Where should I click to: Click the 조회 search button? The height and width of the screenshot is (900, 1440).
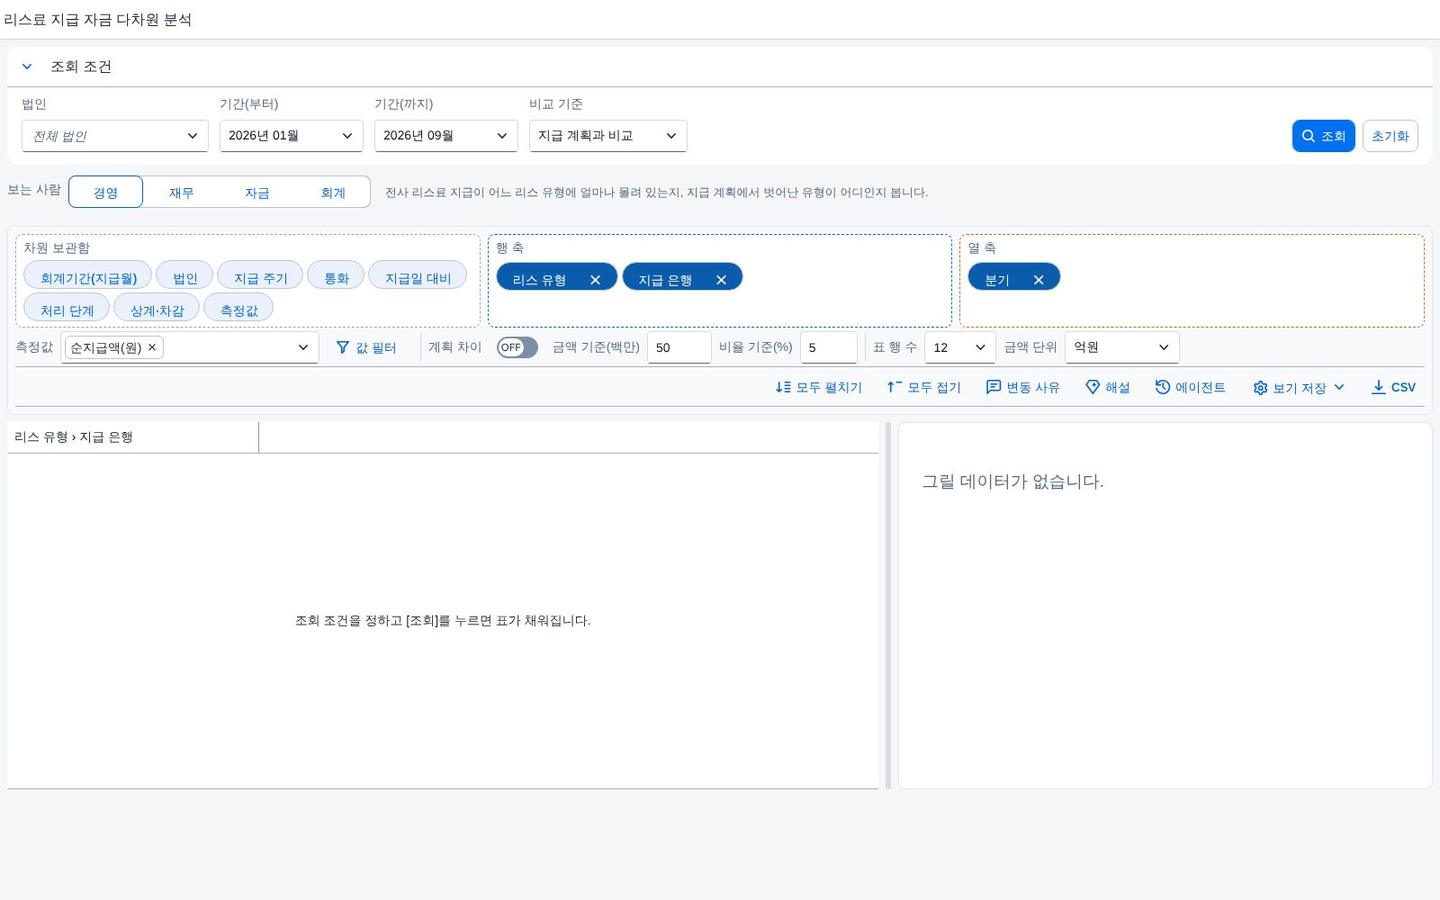[1323, 136]
